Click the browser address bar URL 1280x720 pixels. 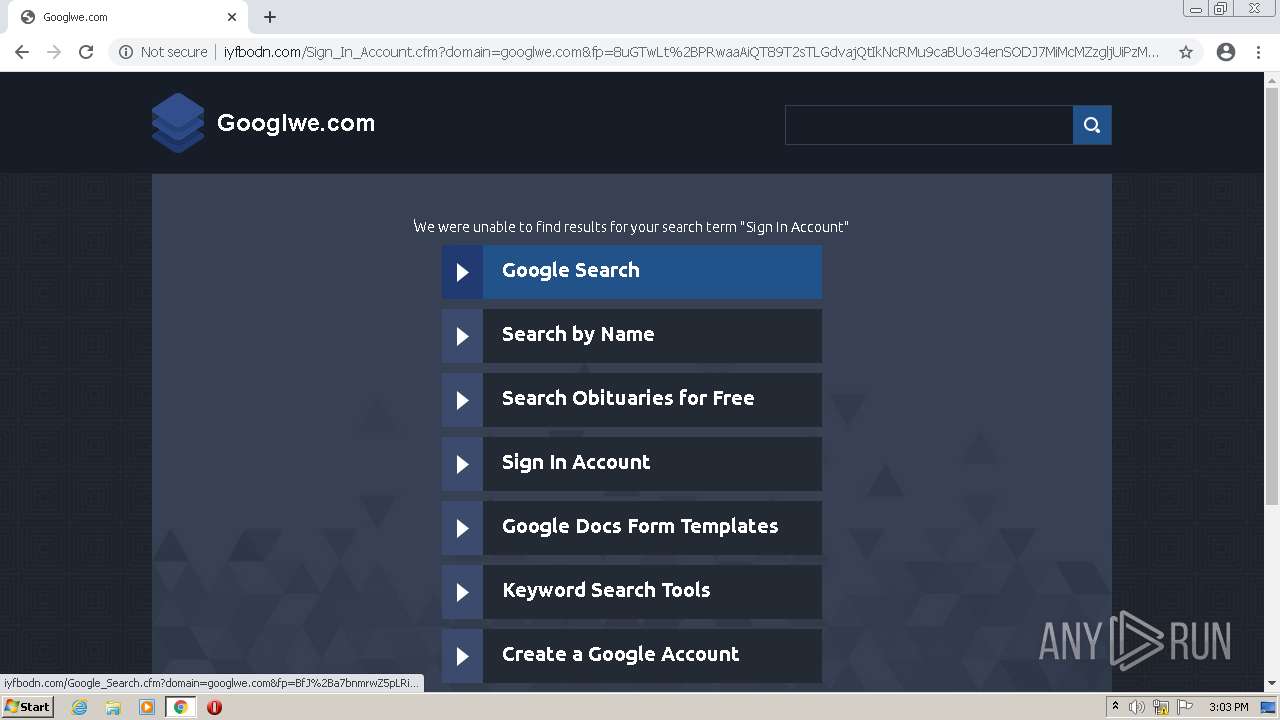691,52
